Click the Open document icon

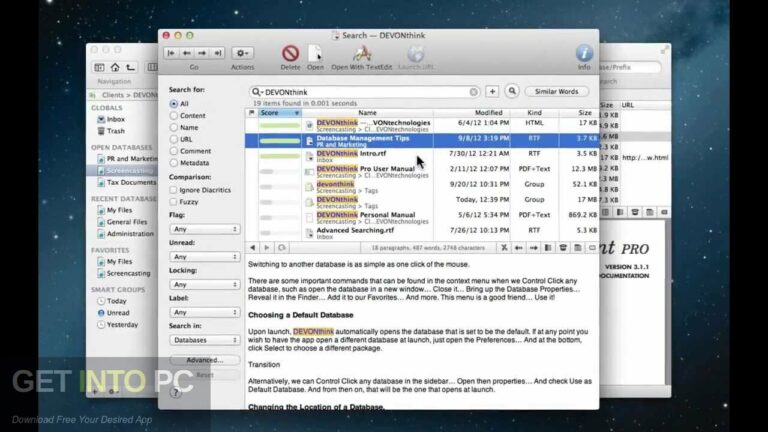315,53
